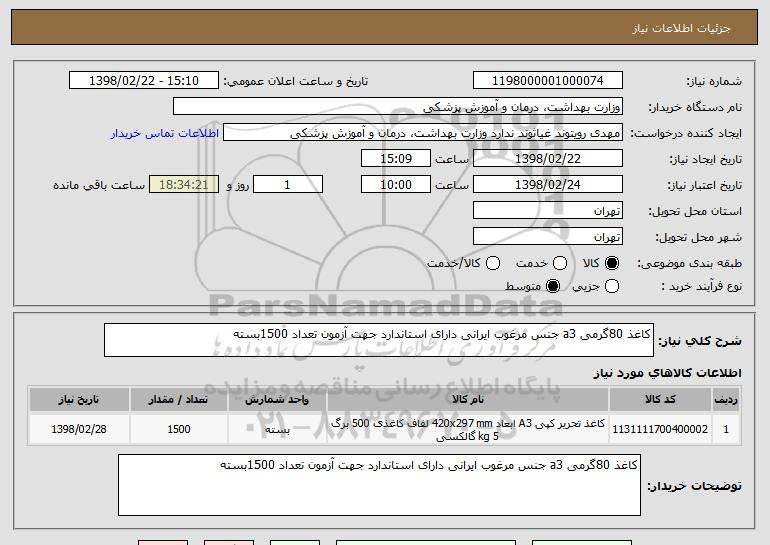The height and width of the screenshot is (545, 770).
Task: Click the validity date field 1398/02/24
Action: pyautogui.click(x=548, y=185)
